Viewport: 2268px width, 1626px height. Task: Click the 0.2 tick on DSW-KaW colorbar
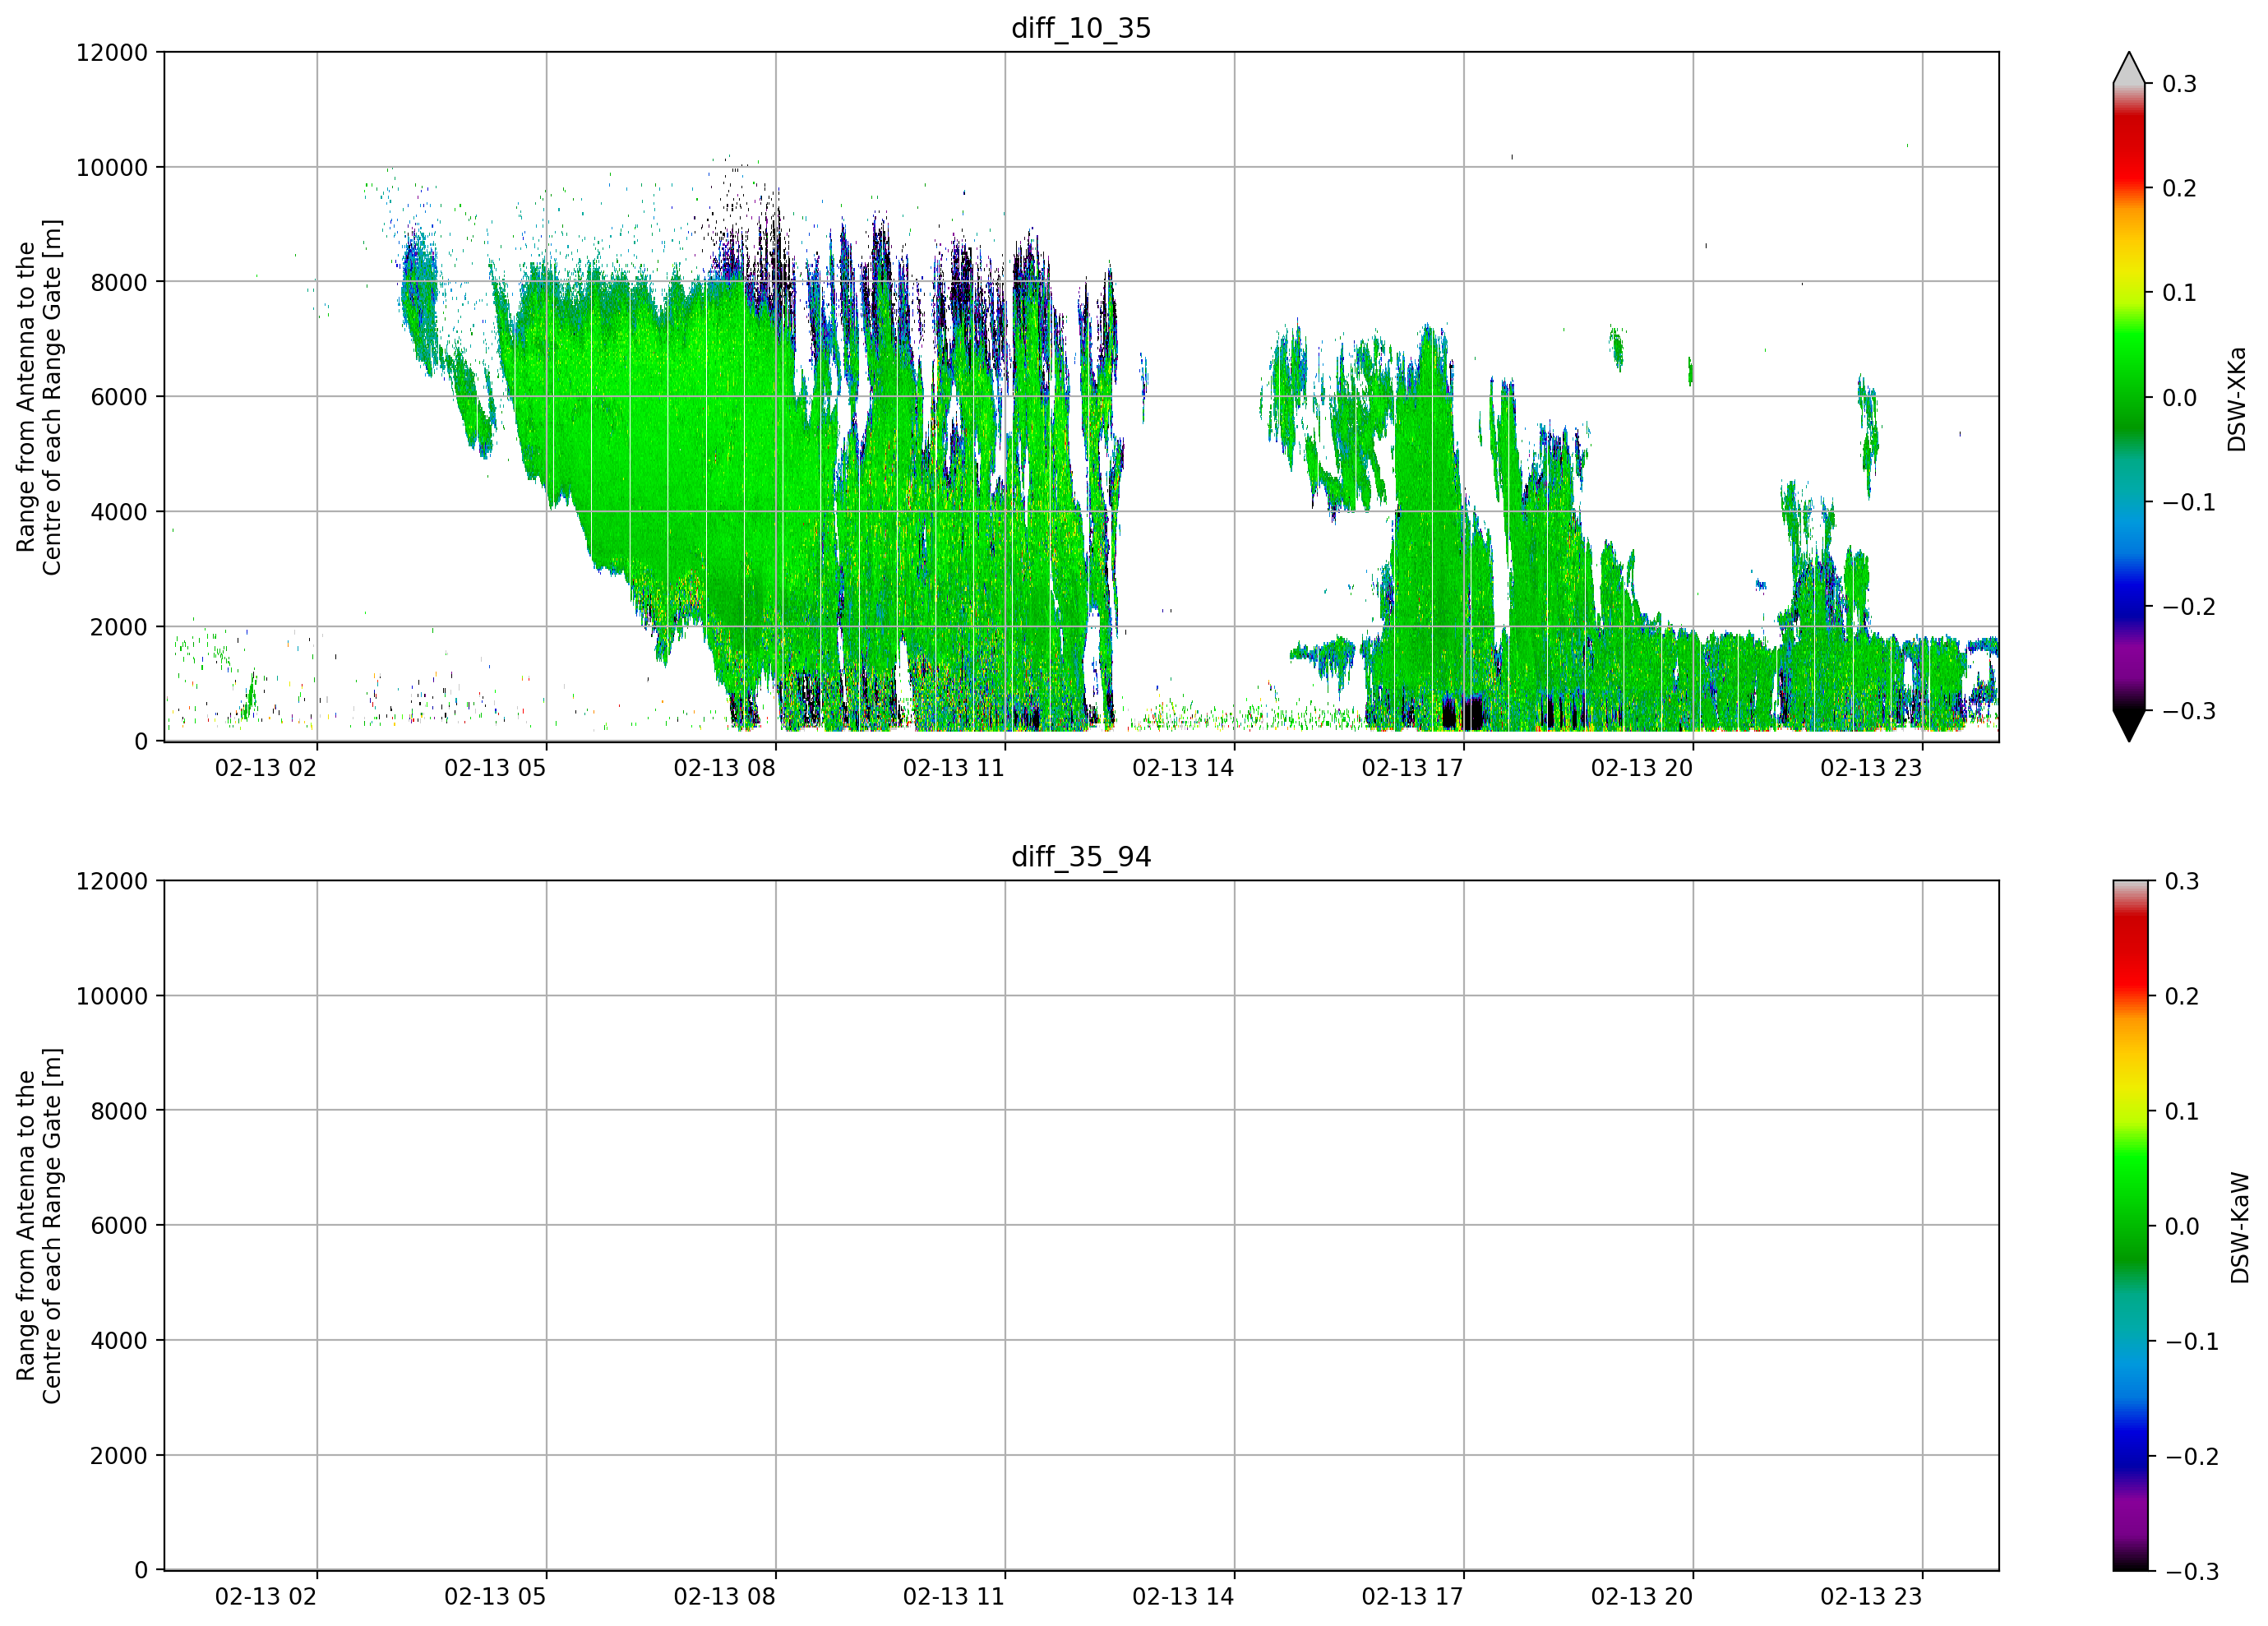(2182, 996)
